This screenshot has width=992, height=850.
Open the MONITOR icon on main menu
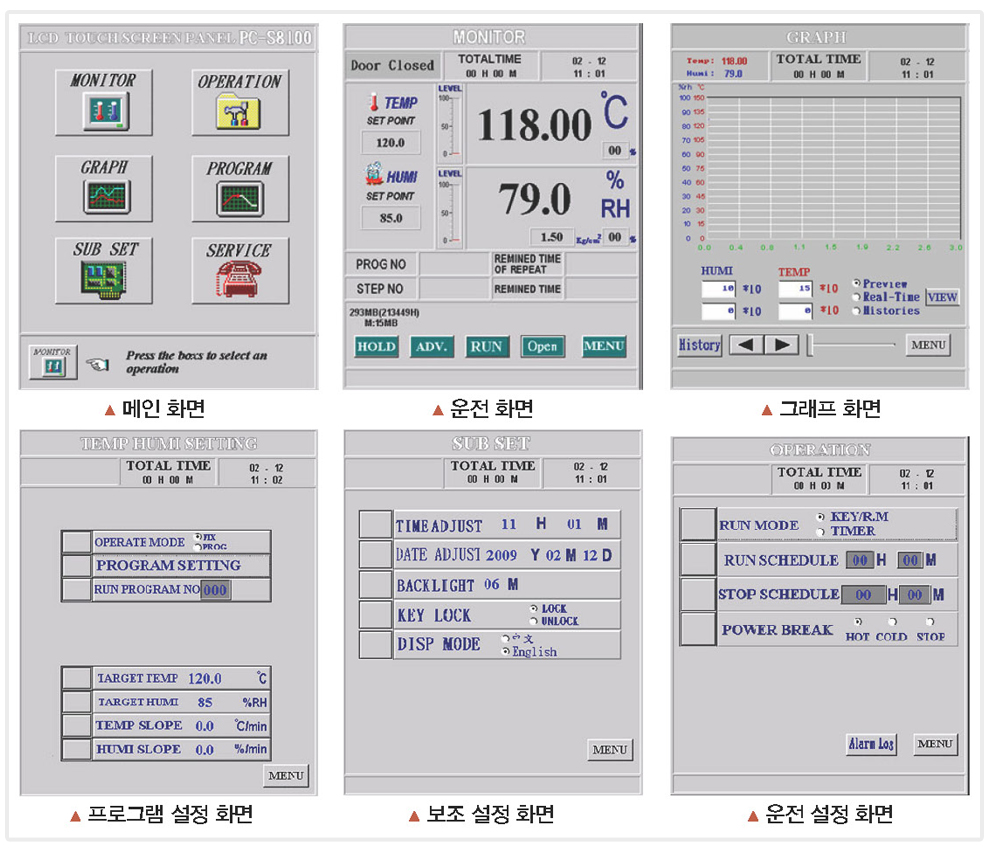[105, 111]
